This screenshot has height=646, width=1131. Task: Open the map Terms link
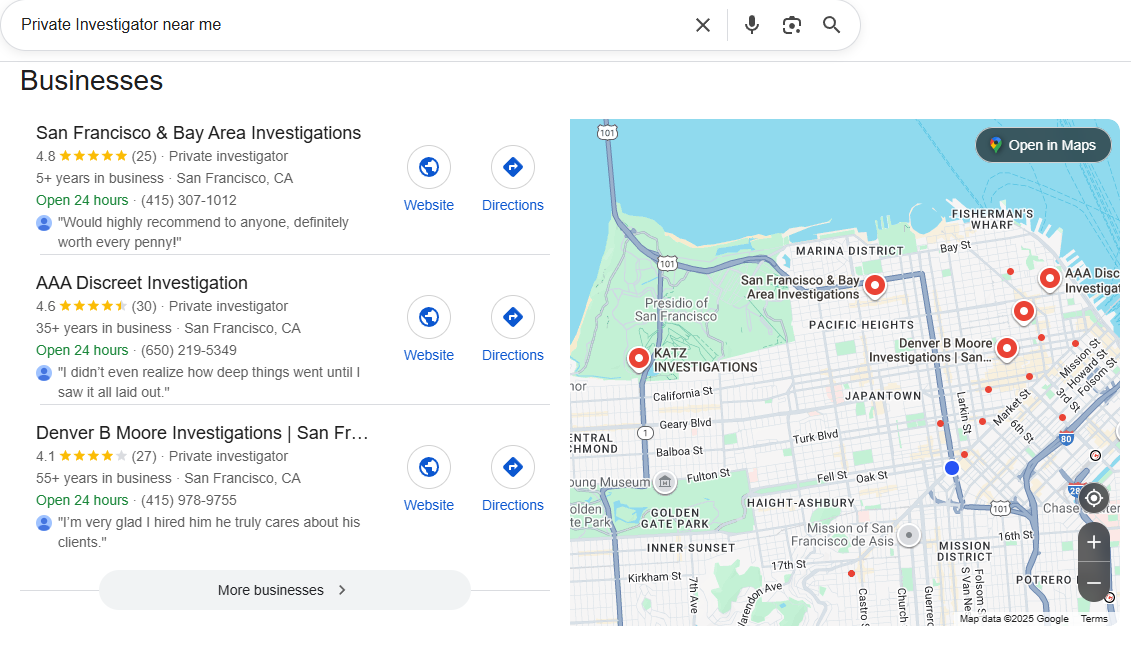(x=1094, y=619)
